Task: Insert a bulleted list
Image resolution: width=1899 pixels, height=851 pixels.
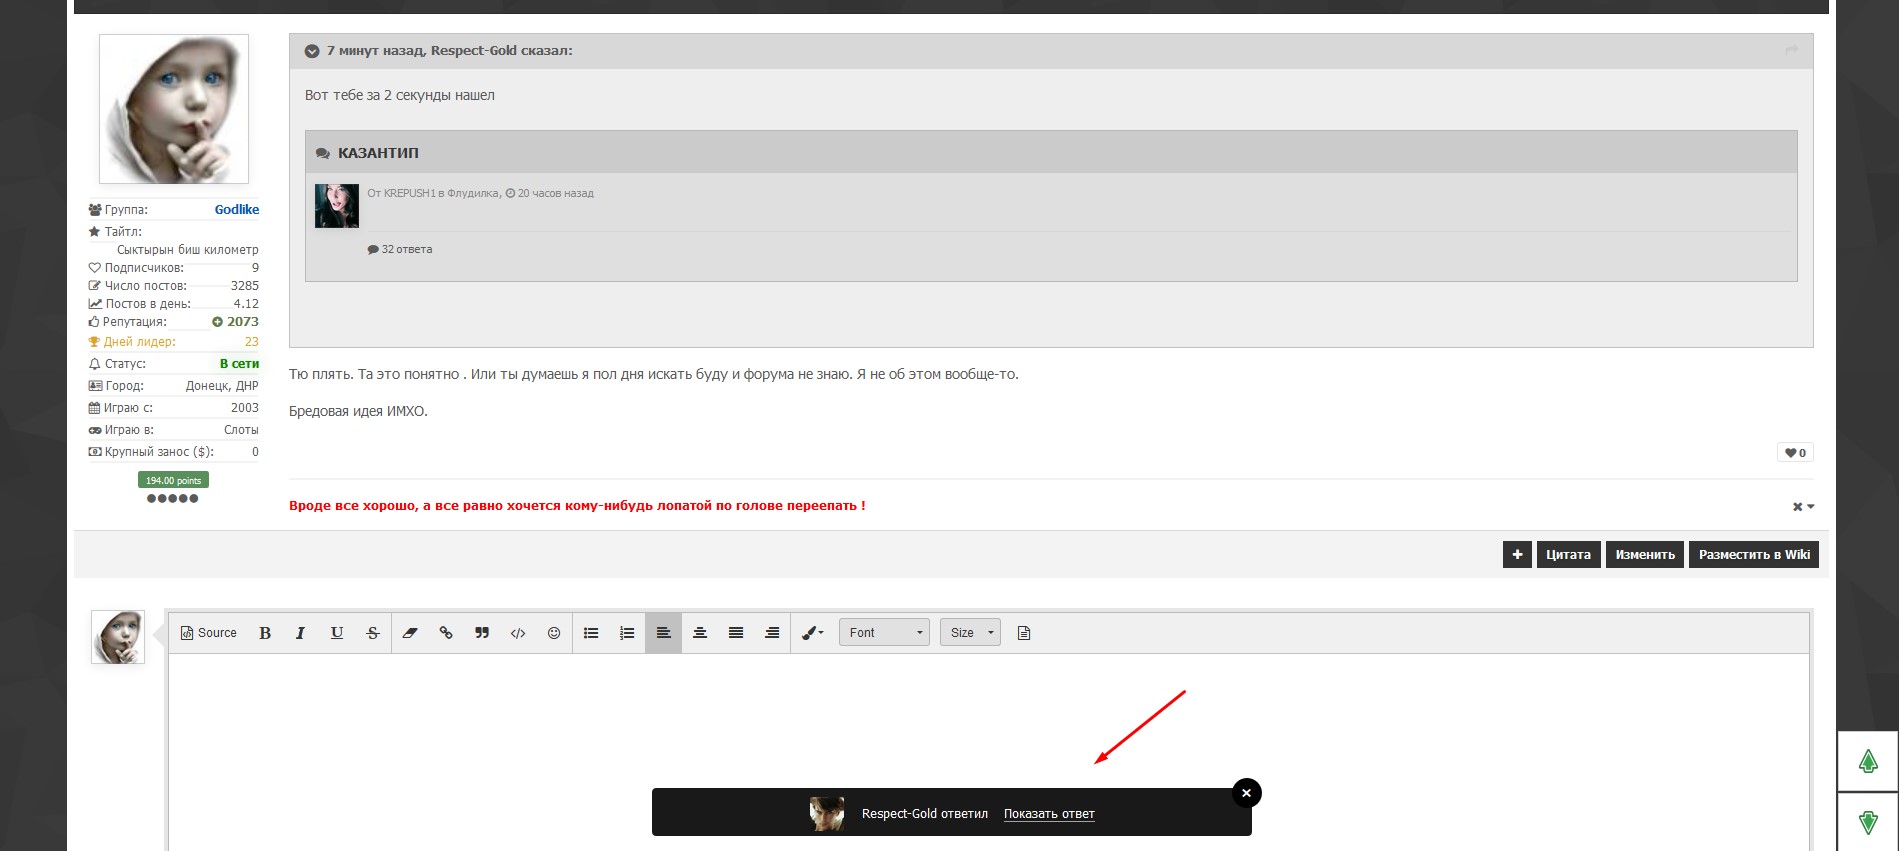Action: click(591, 633)
